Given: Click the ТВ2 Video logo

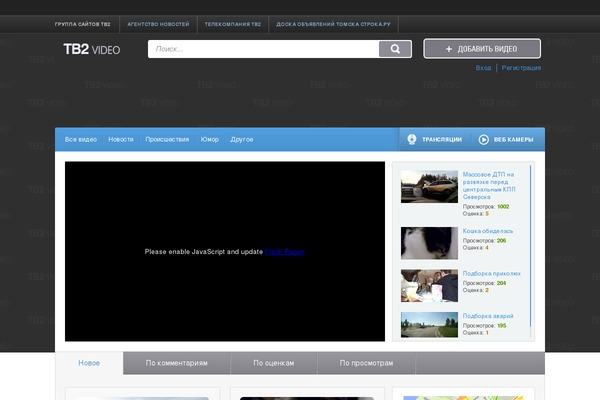Looking at the screenshot, I should pyautogui.click(x=91, y=49).
